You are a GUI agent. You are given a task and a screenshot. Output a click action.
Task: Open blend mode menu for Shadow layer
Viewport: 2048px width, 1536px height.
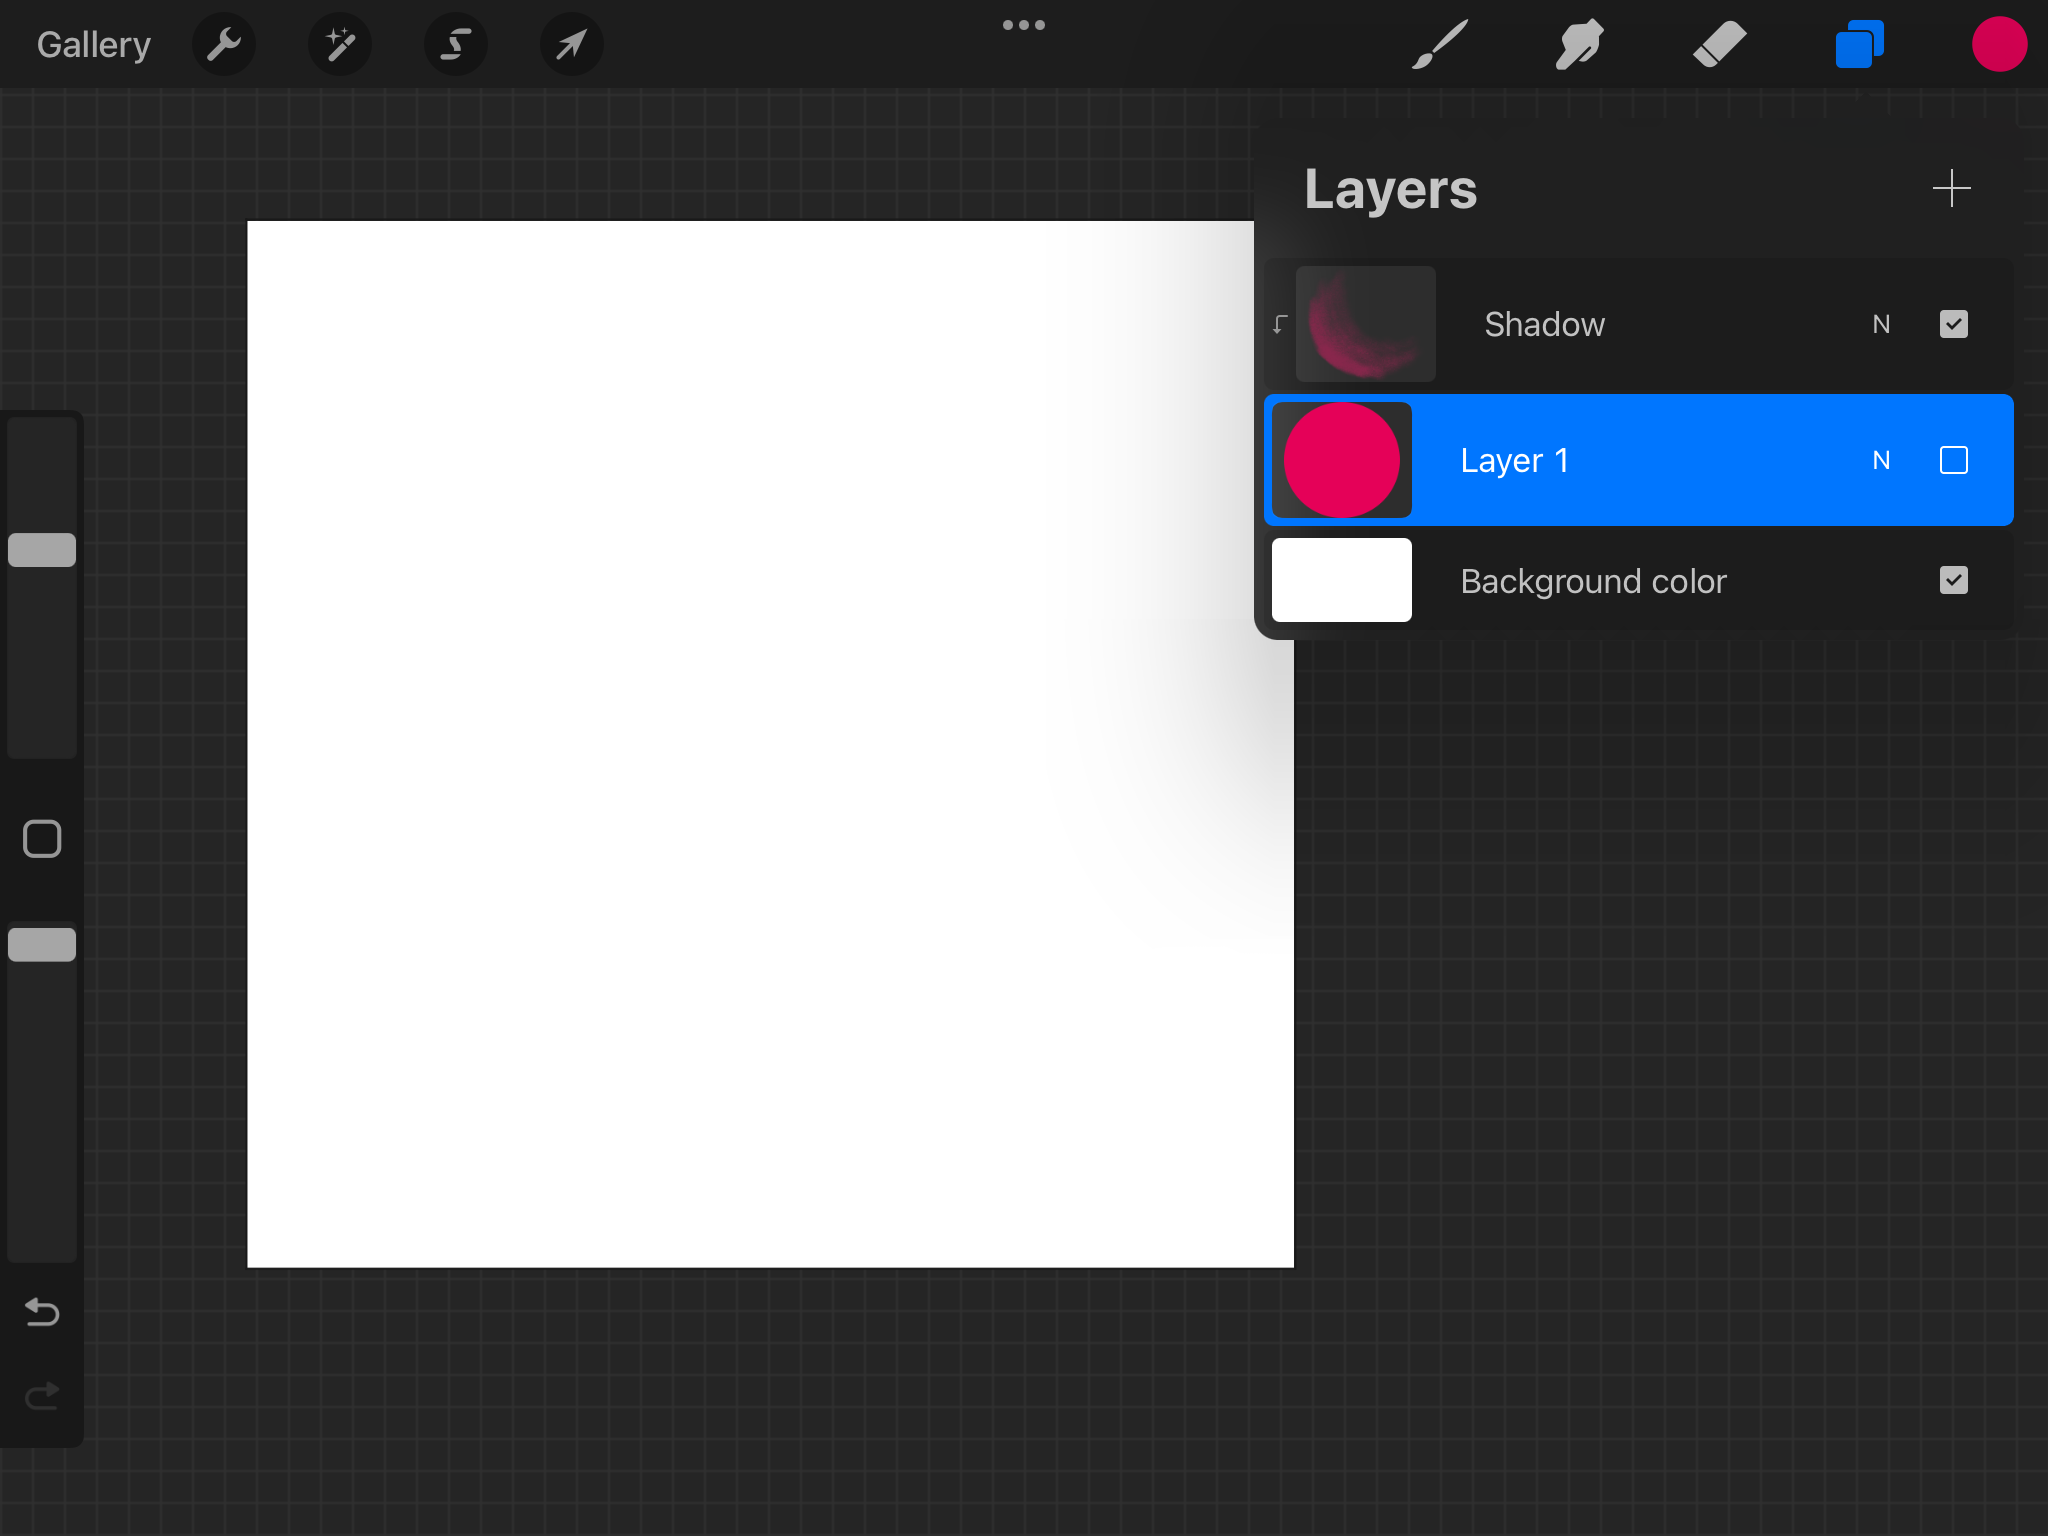tap(1881, 324)
